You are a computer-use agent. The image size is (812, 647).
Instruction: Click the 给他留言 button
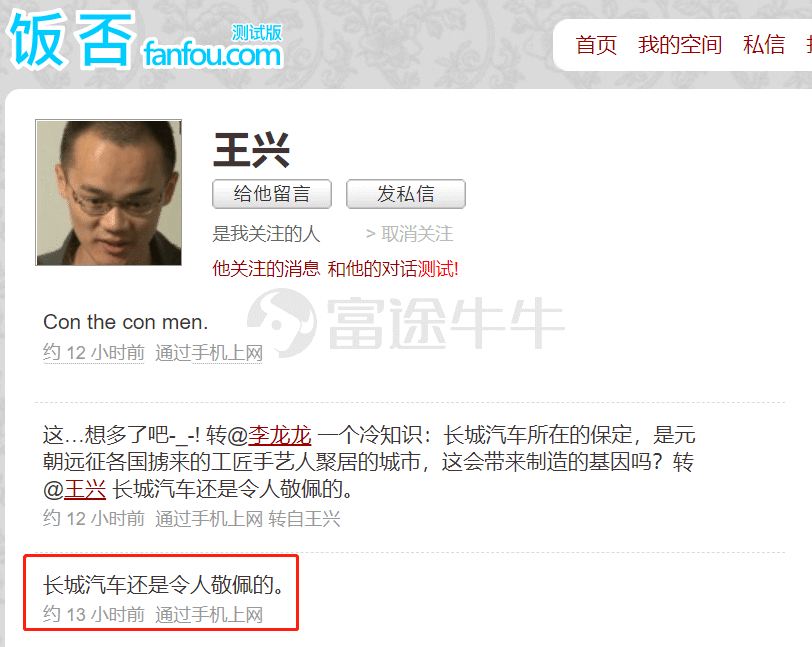(x=272, y=194)
